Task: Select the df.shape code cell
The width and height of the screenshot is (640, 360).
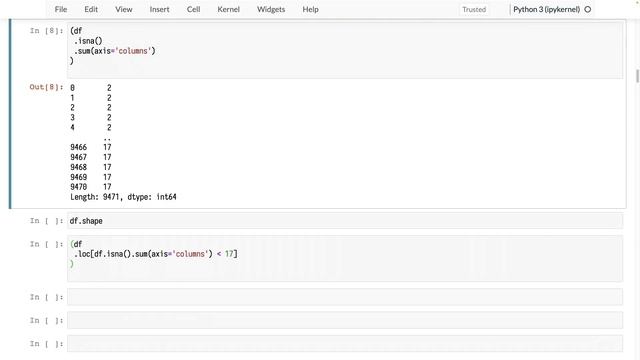Action: pos(345,221)
